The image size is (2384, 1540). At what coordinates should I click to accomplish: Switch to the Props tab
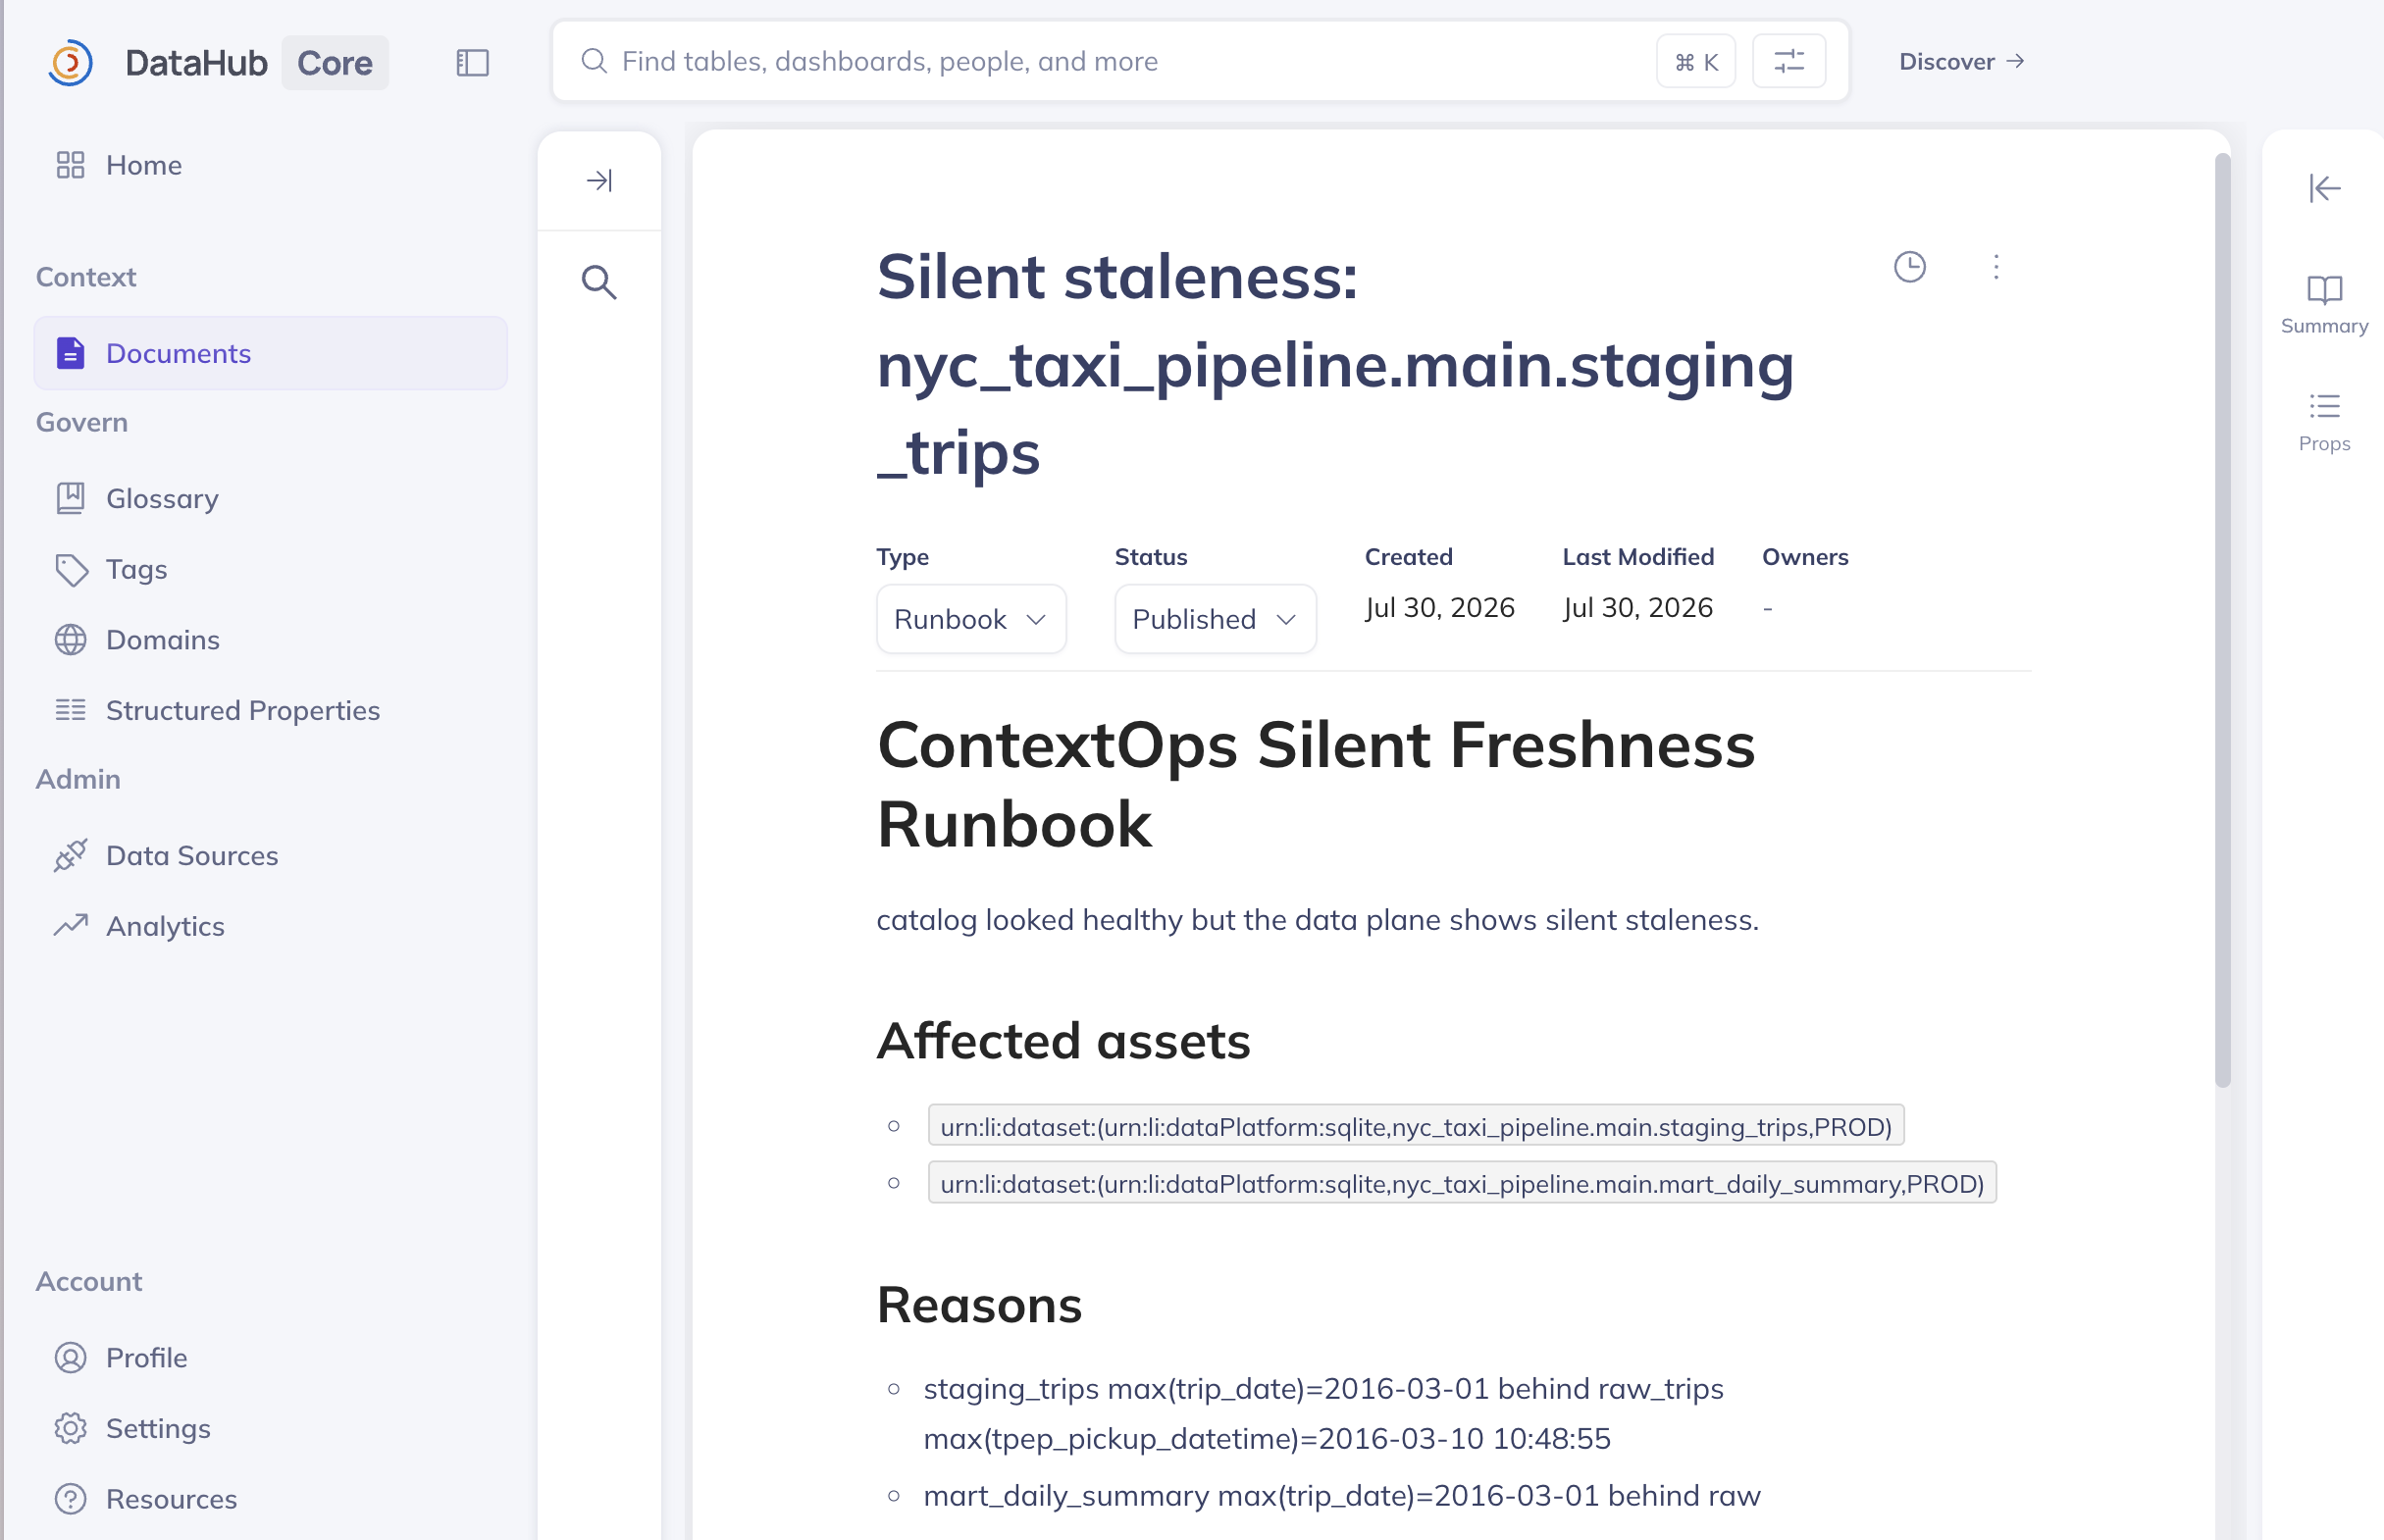2324,423
